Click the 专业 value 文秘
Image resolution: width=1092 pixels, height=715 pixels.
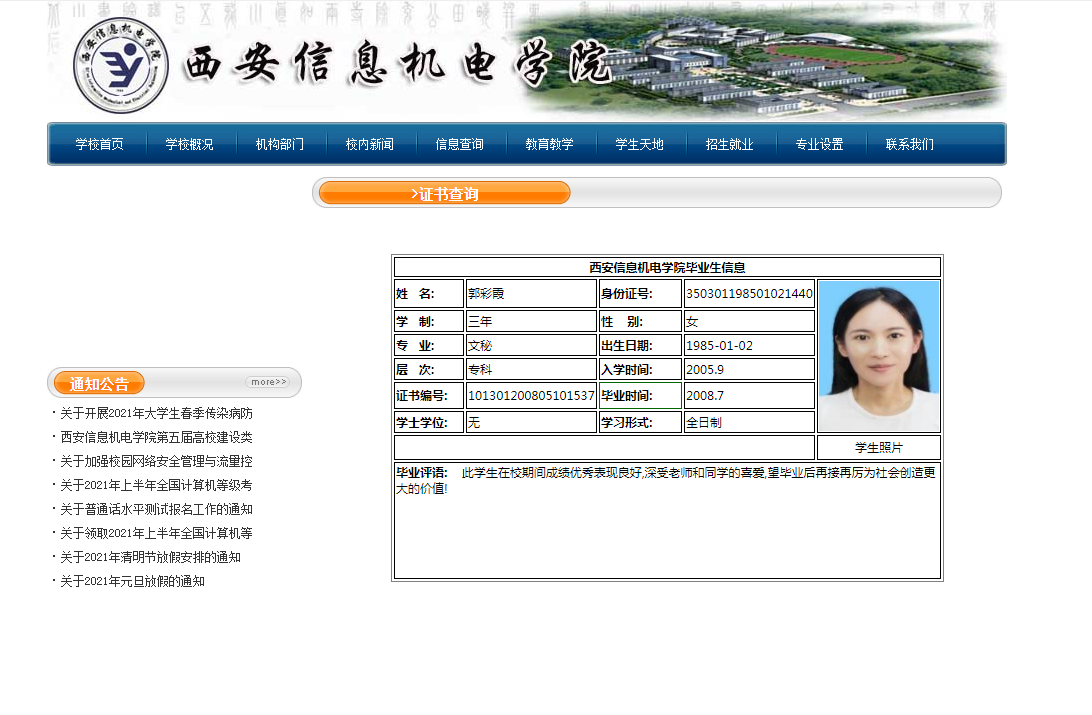click(x=480, y=345)
